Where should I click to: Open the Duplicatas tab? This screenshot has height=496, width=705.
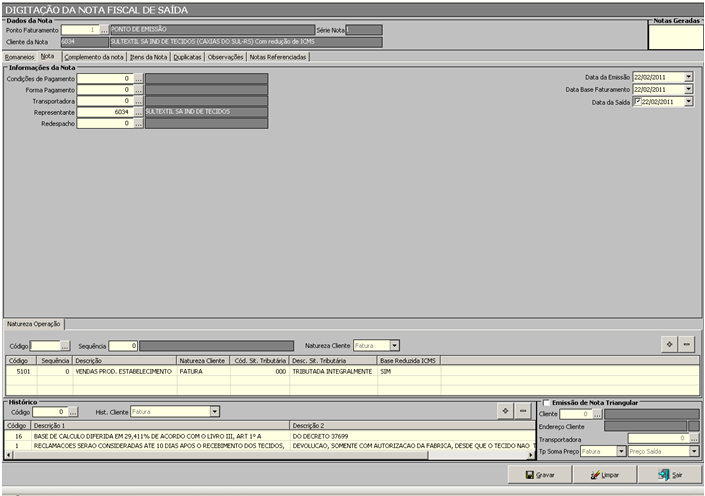(187, 57)
